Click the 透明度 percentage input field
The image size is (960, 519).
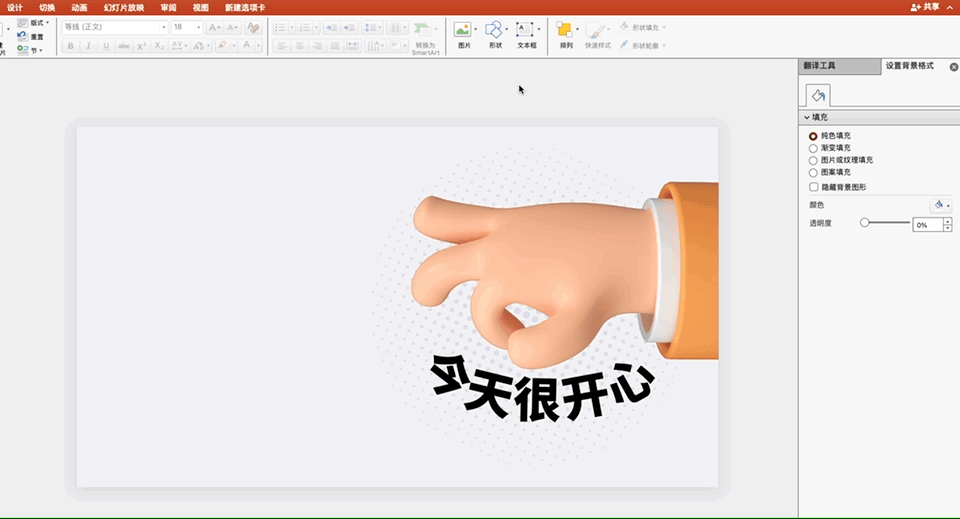(x=927, y=225)
